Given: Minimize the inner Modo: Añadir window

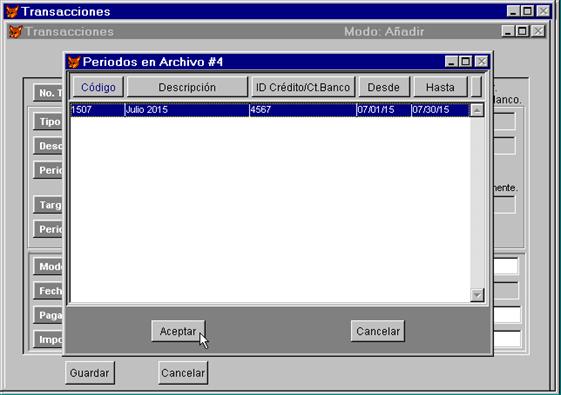Looking at the screenshot, I should [508, 31].
